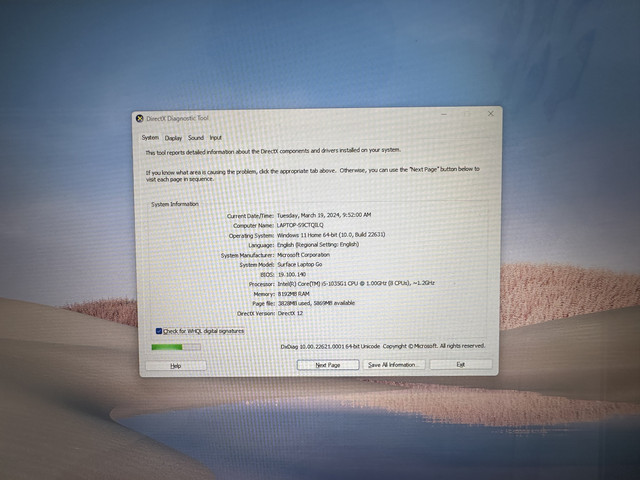The image size is (640, 480).
Task: Click the Help button
Action: tap(176, 366)
